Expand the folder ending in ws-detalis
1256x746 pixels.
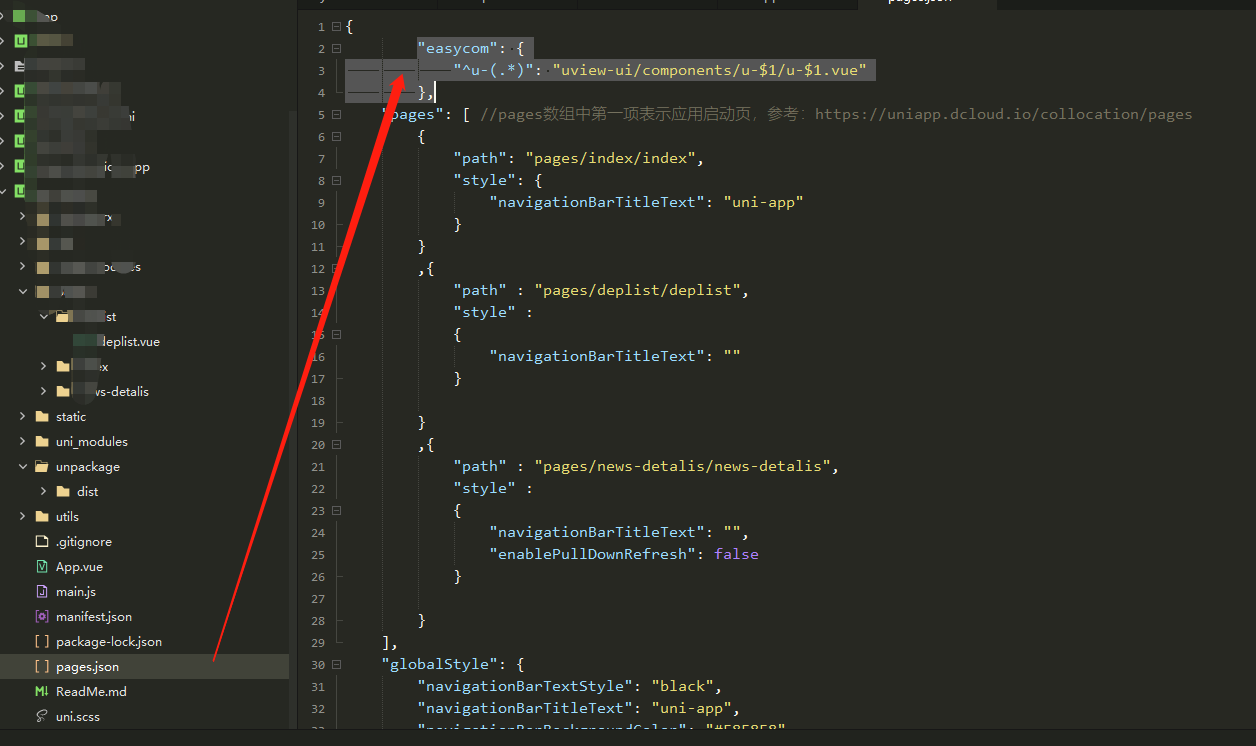[x=43, y=392]
